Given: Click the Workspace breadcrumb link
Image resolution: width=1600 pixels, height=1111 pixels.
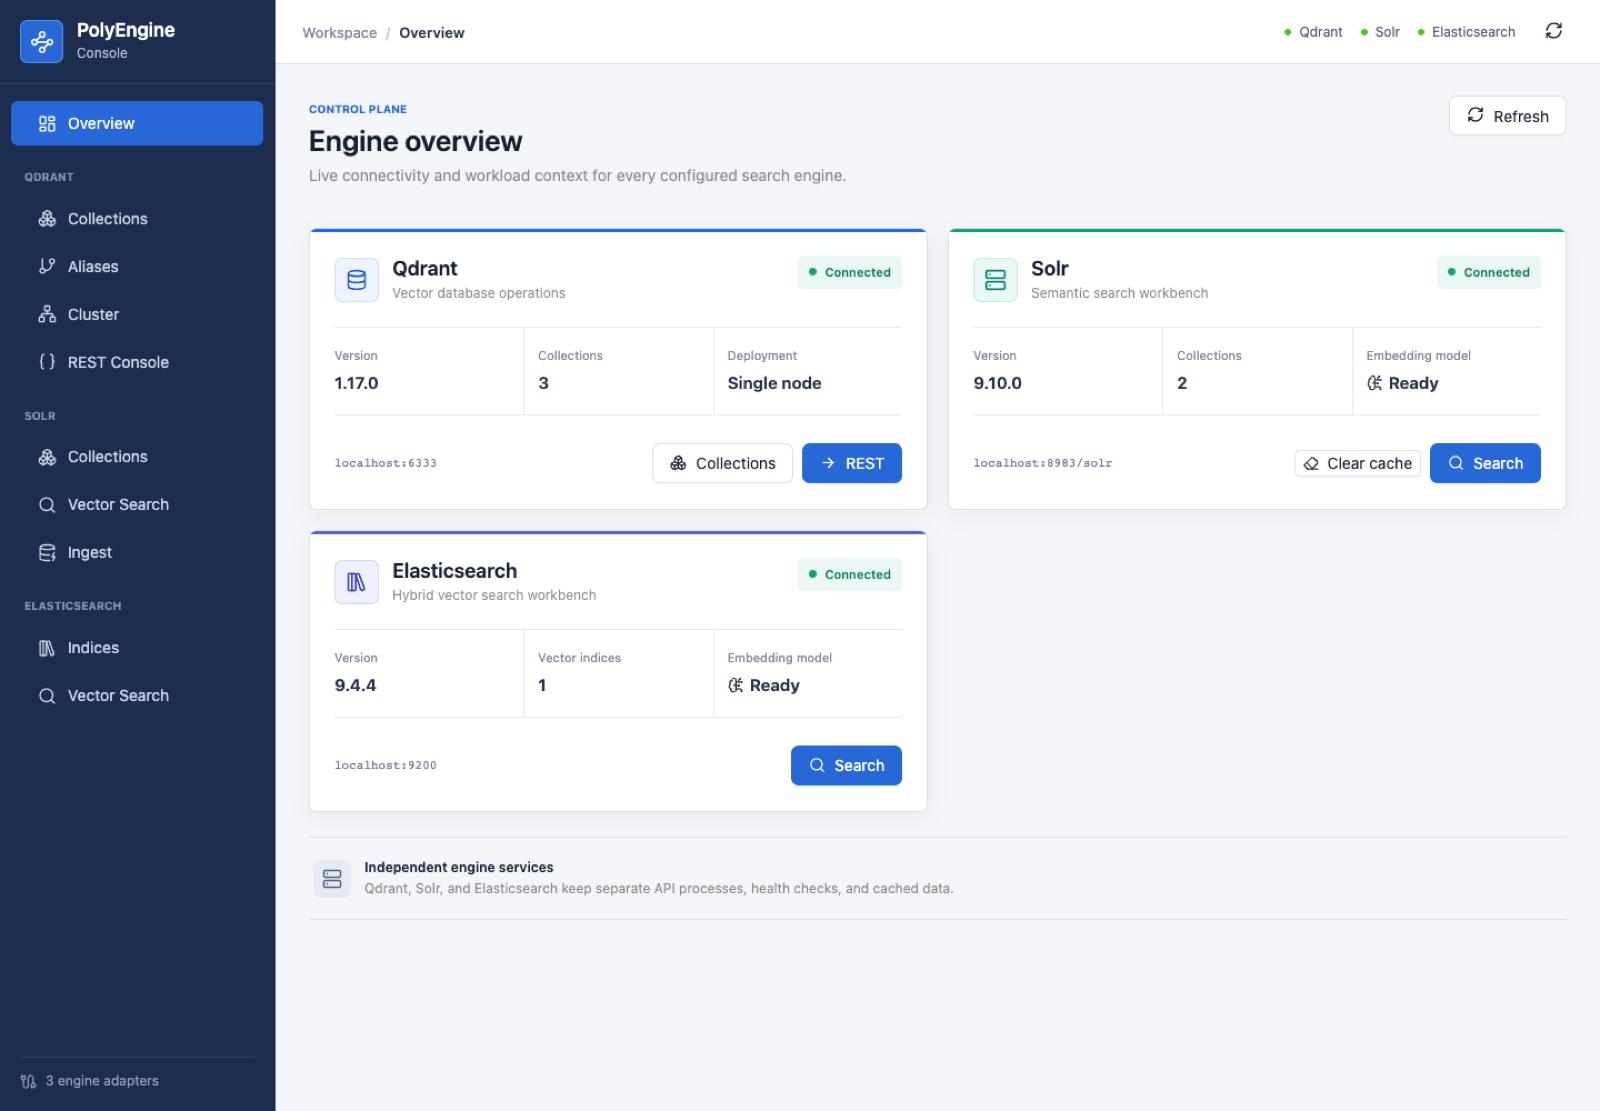Looking at the screenshot, I should coord(340,33).
